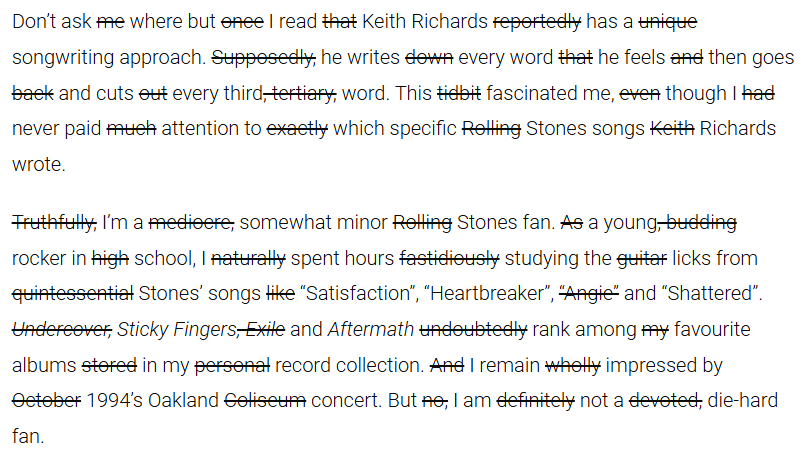Click the struck-through word "fastidiously"

[x=450, y=259]
